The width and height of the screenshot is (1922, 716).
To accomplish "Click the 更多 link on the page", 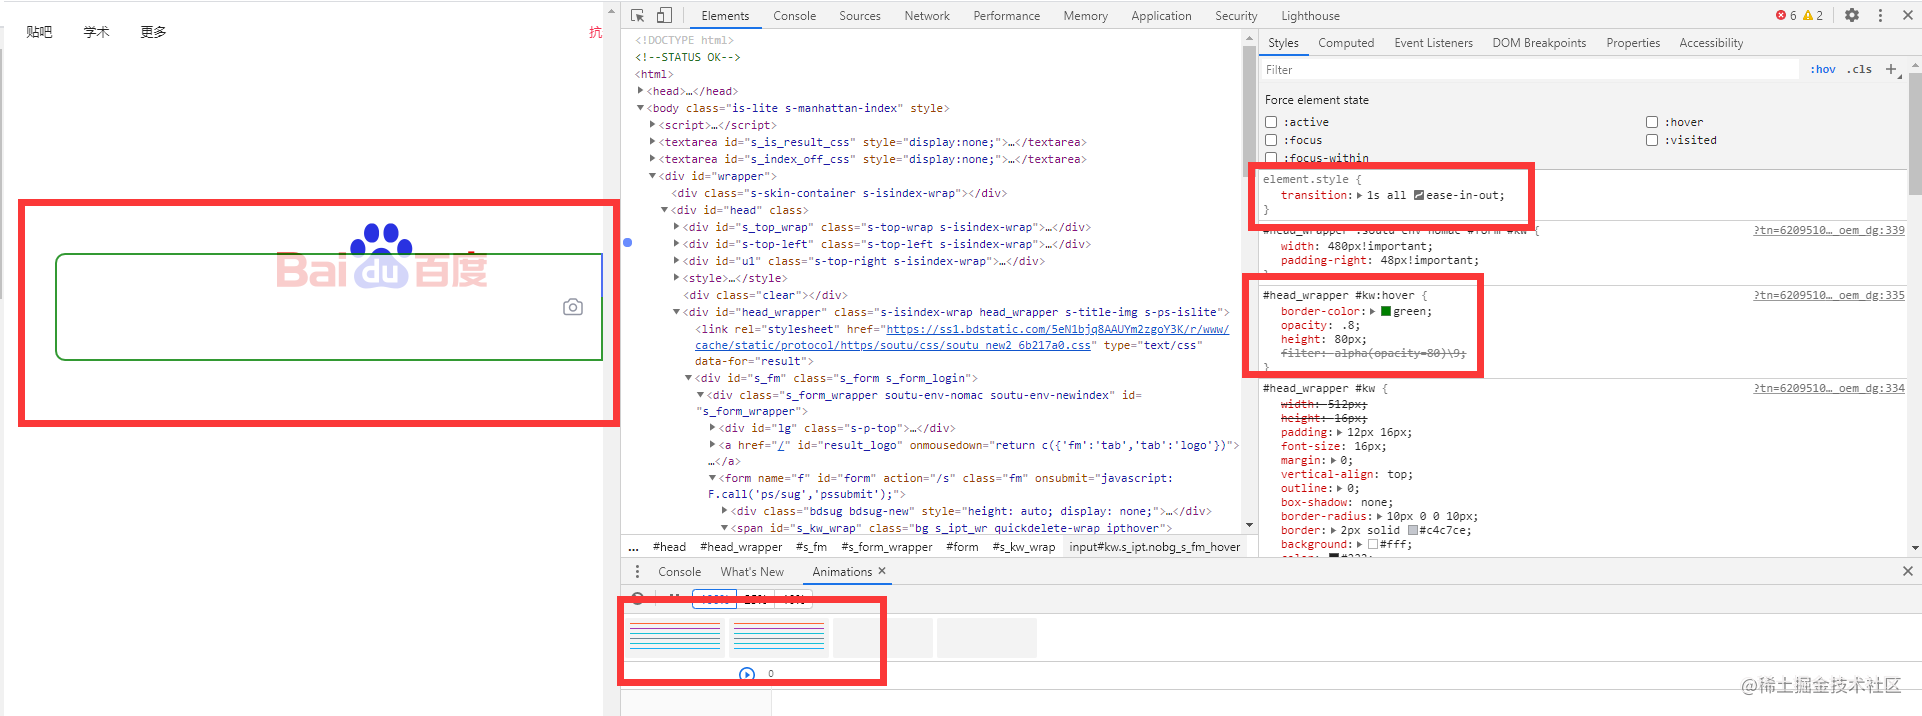I will point(153,32).
